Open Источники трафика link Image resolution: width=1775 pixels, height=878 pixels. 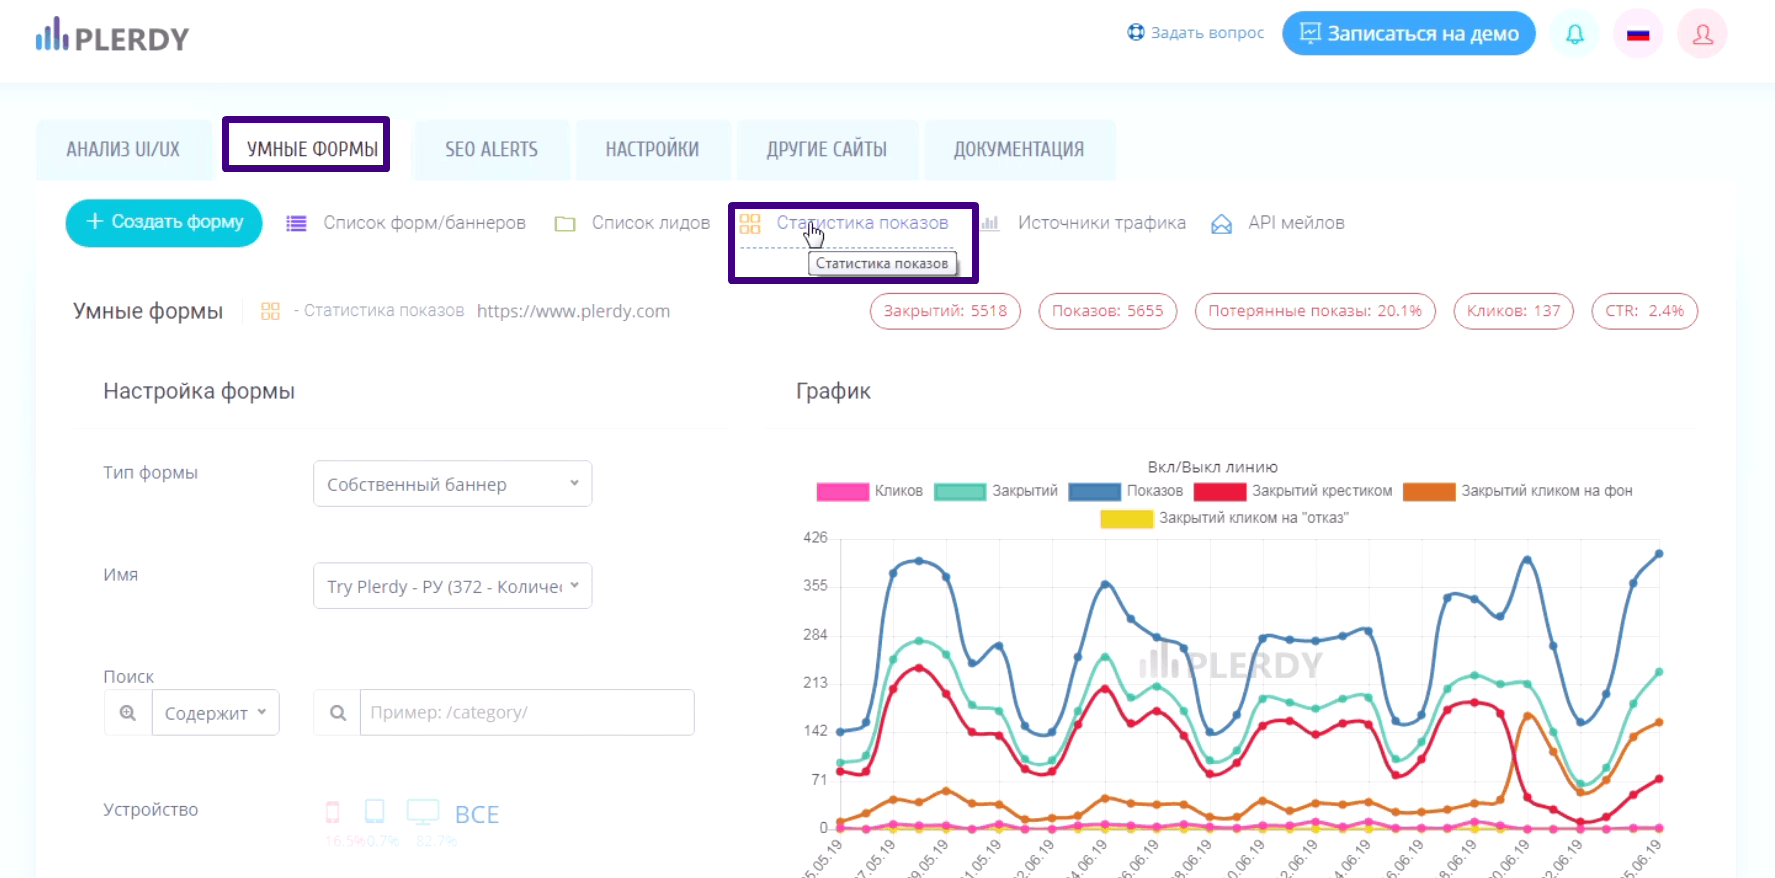click(1102, 223)
